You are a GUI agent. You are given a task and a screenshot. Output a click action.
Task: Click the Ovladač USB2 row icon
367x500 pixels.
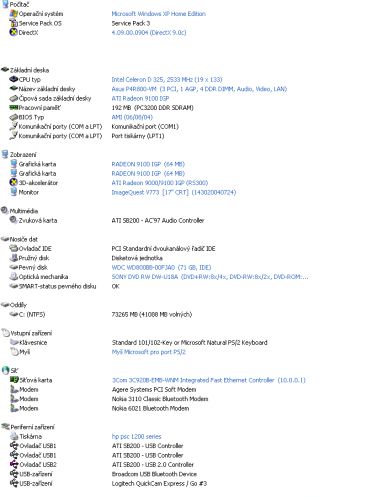(14, 464)
